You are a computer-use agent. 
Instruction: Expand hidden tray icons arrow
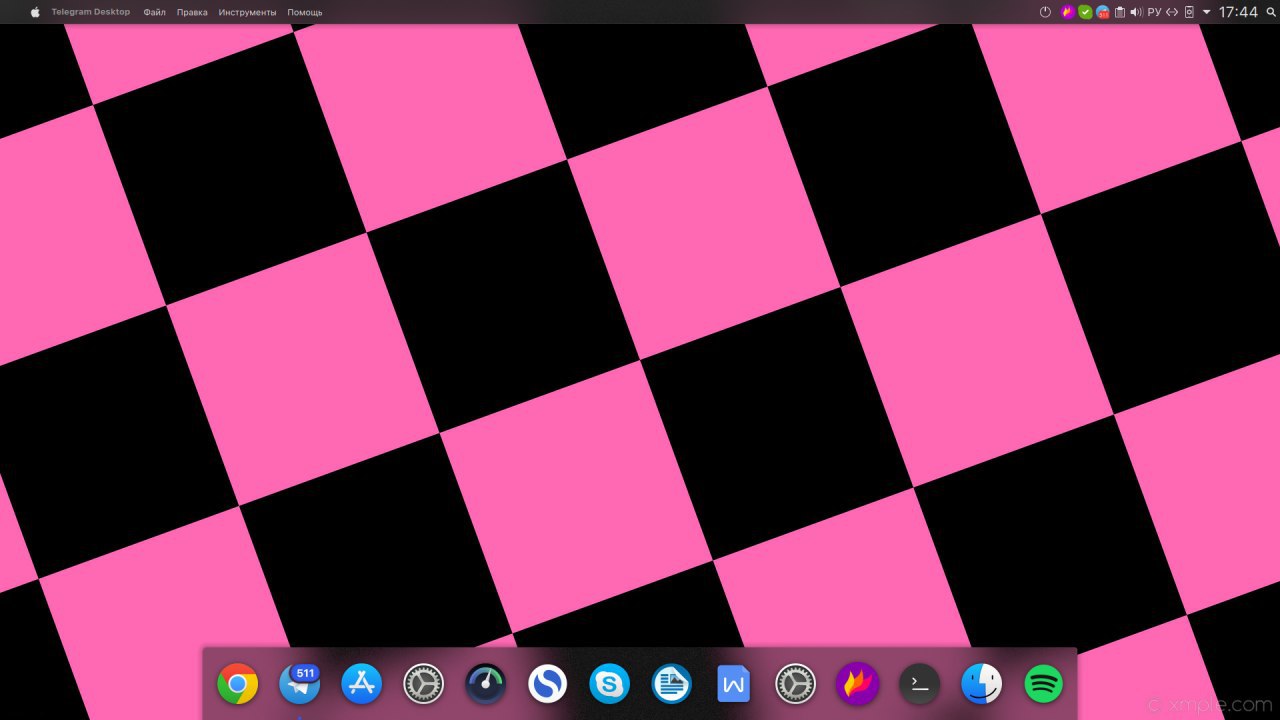[1207, 12]
